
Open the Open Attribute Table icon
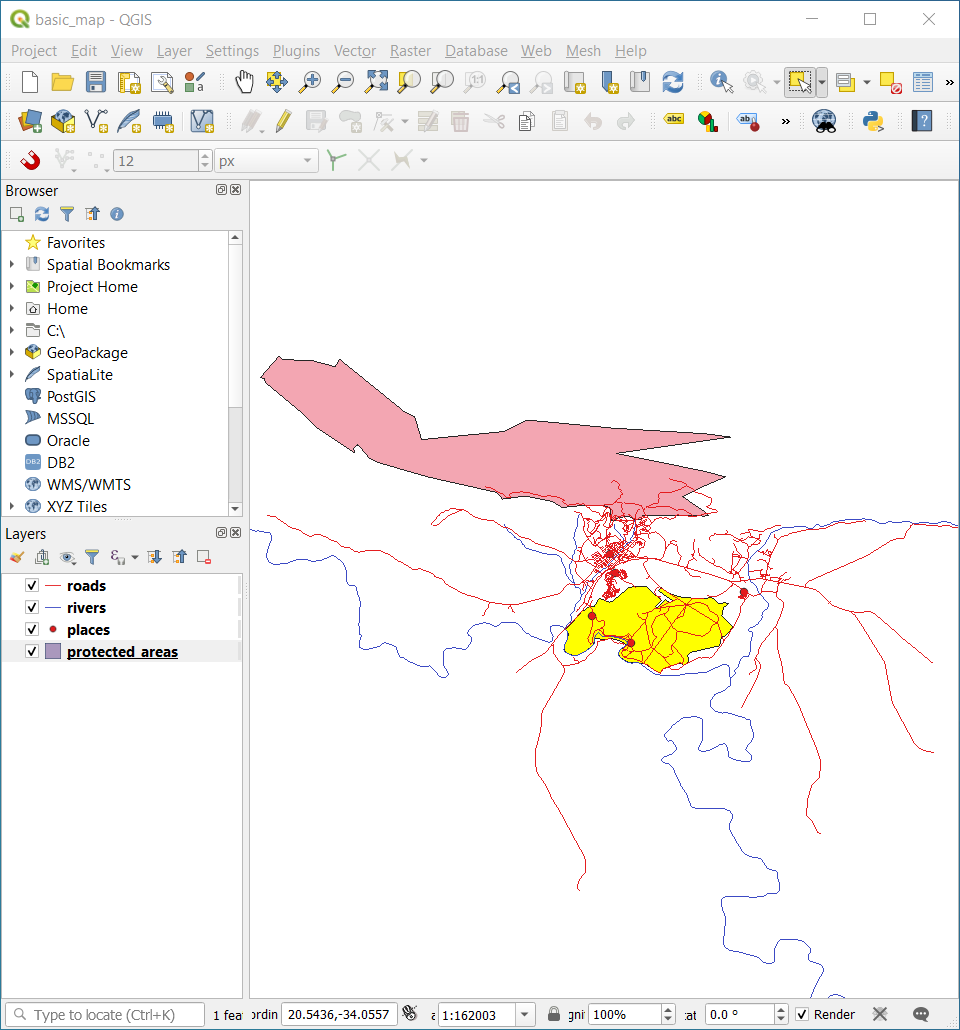922,82
